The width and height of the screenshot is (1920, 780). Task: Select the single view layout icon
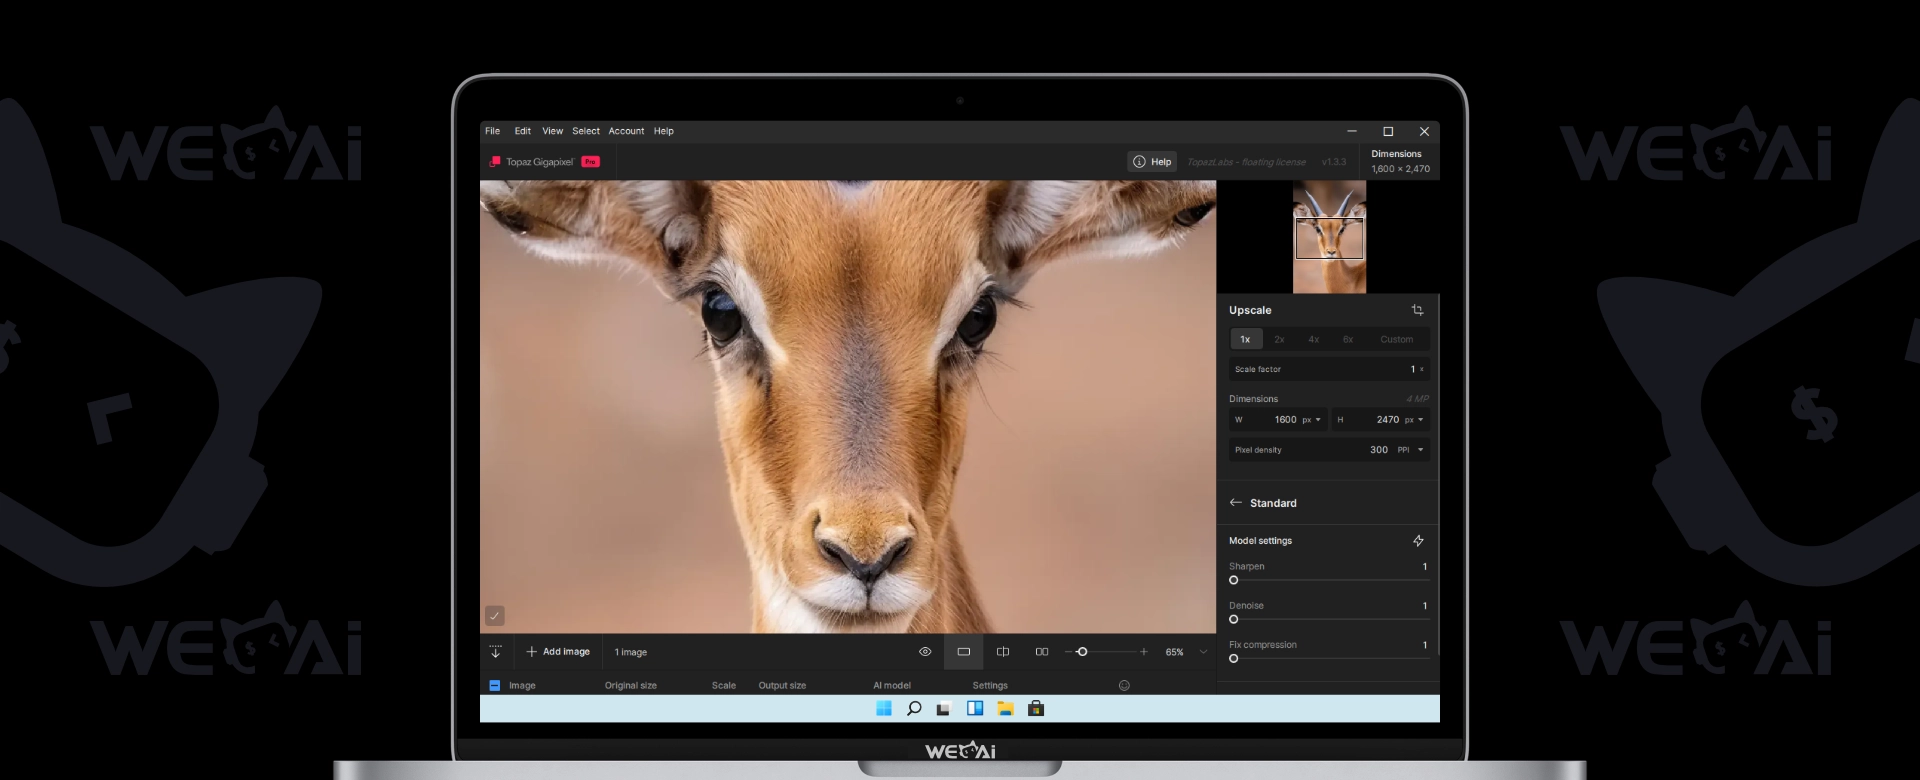pos(964,652)
